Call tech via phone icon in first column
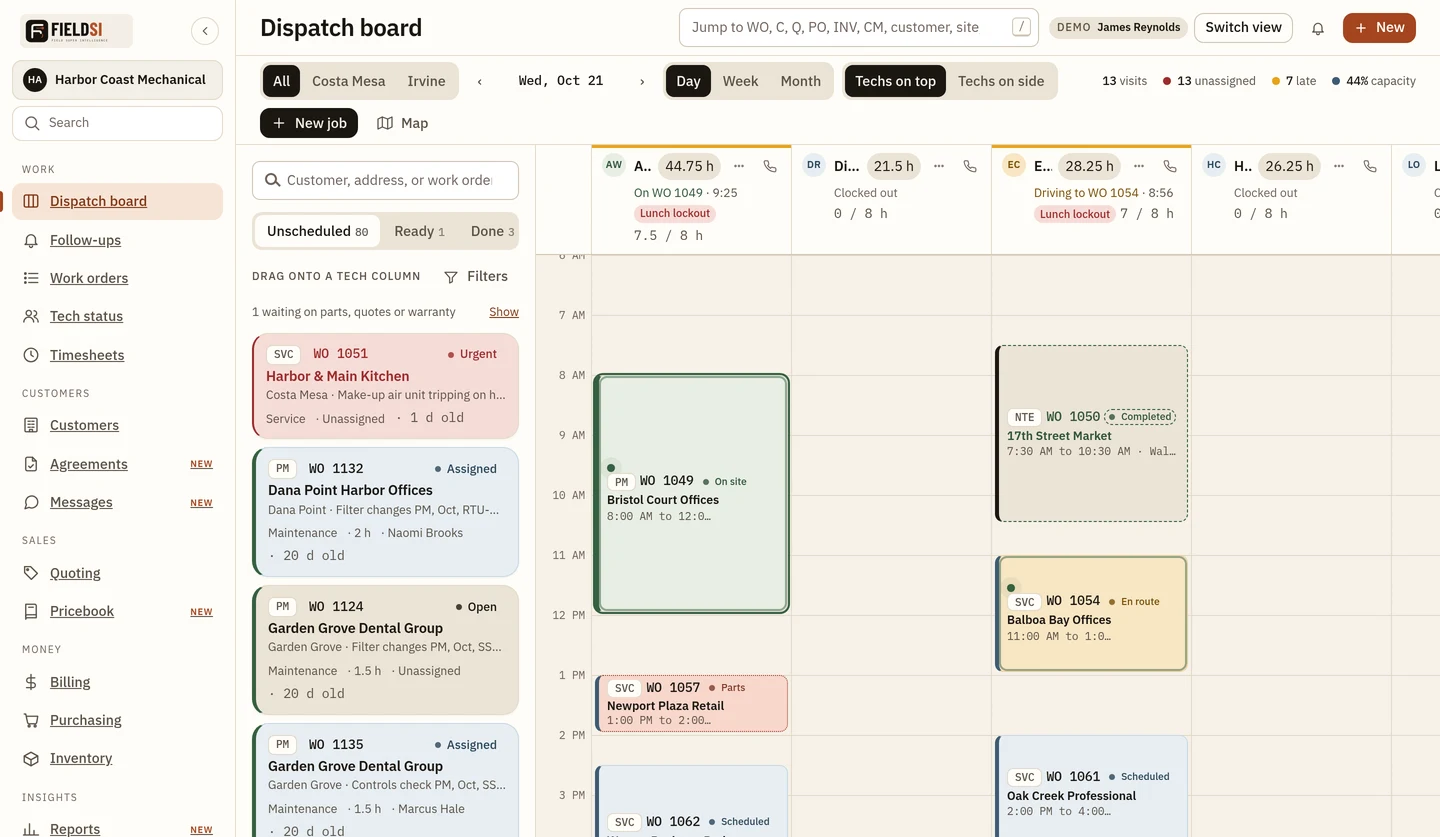Image resolution: width=1440 pixels, height=837 pixels. (x=770, y=166)
